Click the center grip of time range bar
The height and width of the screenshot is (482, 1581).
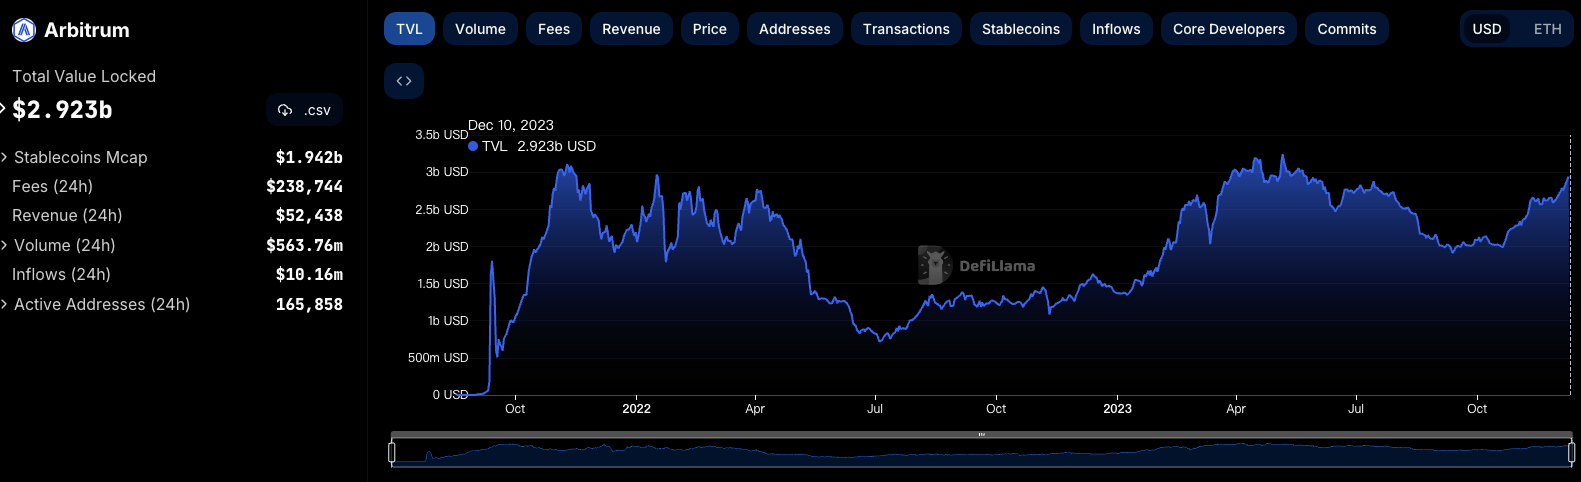(x=981, y=435)
